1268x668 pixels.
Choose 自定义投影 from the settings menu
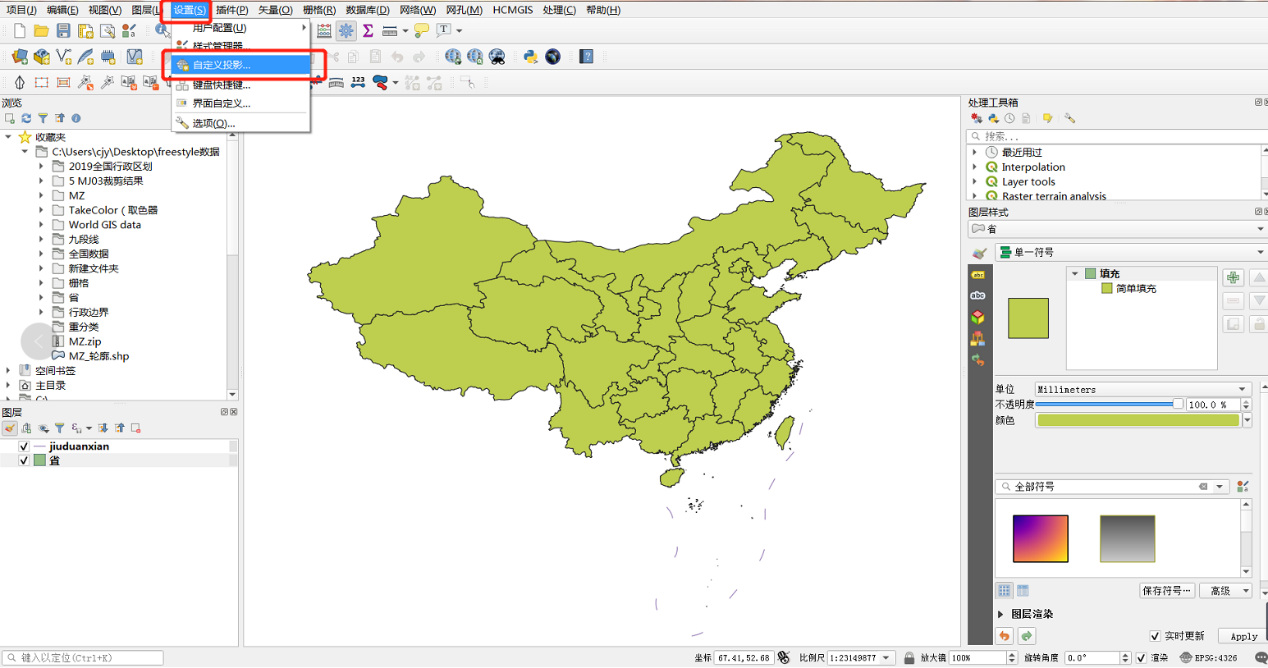(222, 65)
